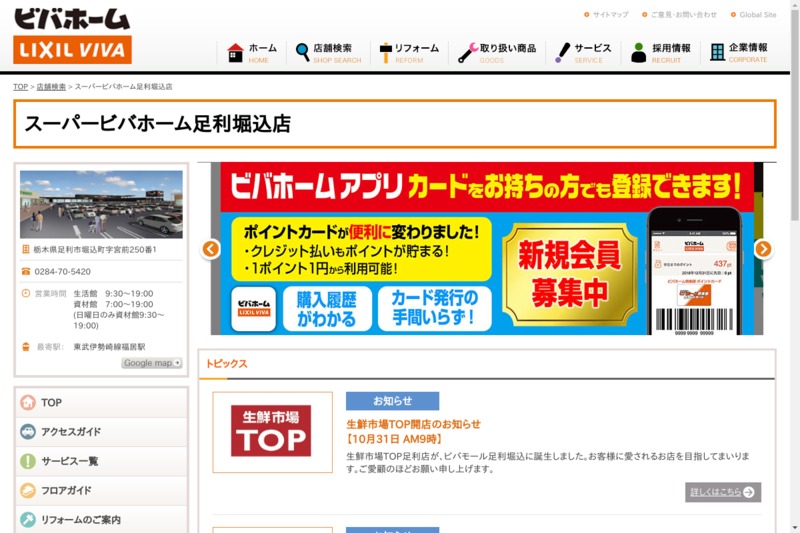Show next banner slide with right arrow
Screen dimensions: 800x533
(x=763, y=249)
